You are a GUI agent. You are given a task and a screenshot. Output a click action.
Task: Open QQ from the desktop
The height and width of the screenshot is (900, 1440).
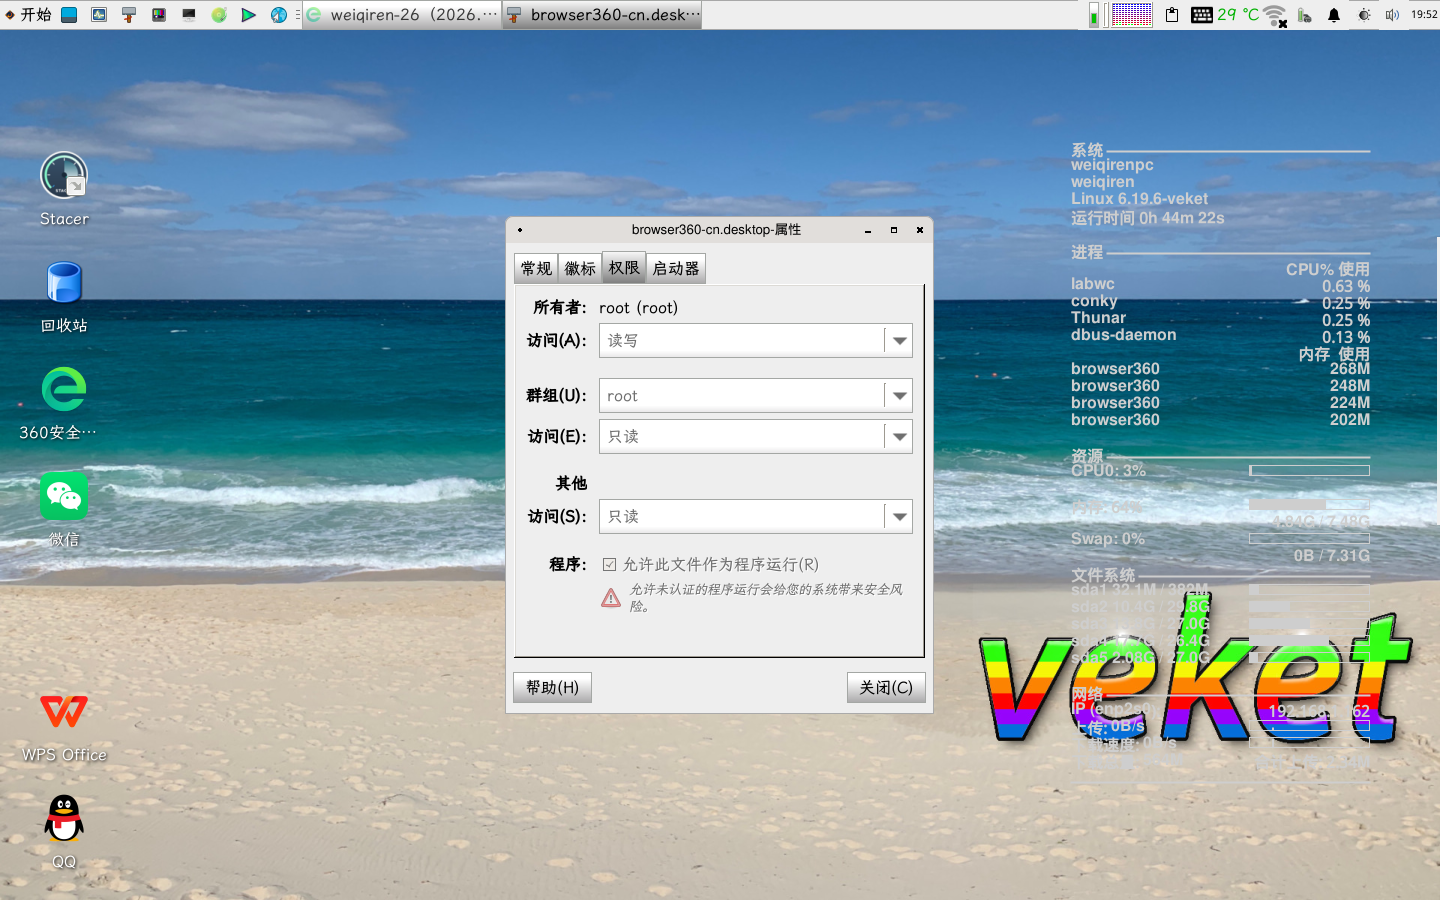pyautogui.click(x=63, y=817)
